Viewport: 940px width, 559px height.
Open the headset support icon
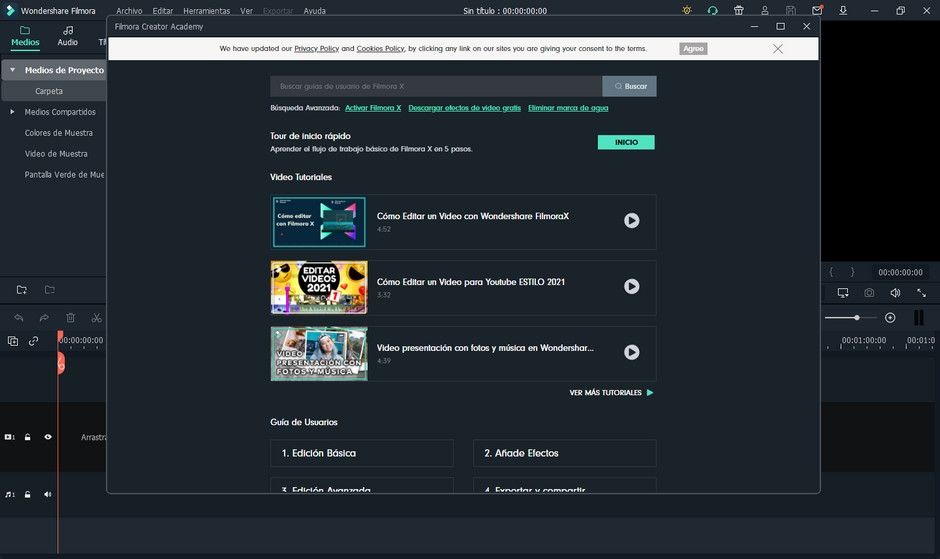pyautogui.click(x=712, y=11)
